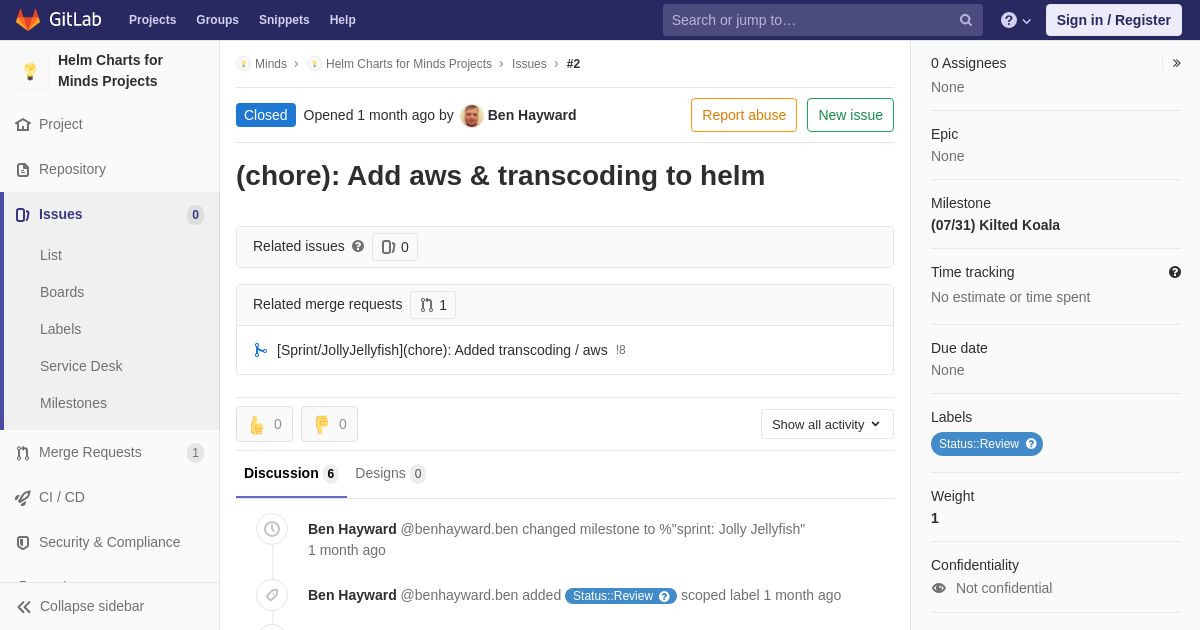The height and width of the screenshot is (630, 1200).
Task: Click the Collapse sidebar double-arrow icon
Action: pyautogui.click(x=24, y=607)
